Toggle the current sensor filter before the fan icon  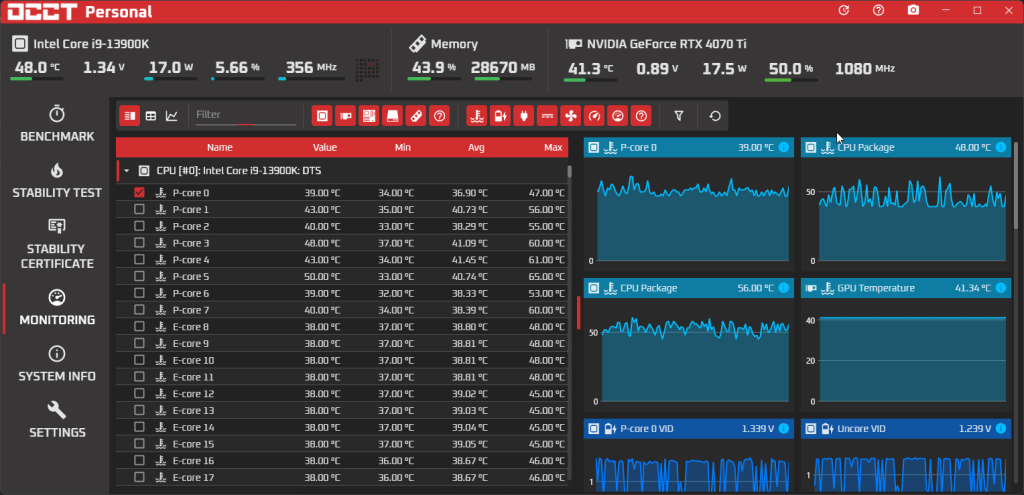coord(547,116)
